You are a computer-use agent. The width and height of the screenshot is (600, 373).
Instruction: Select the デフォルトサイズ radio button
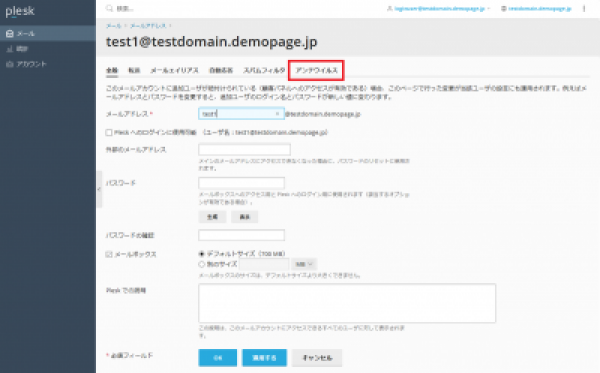tap(202, 254)
